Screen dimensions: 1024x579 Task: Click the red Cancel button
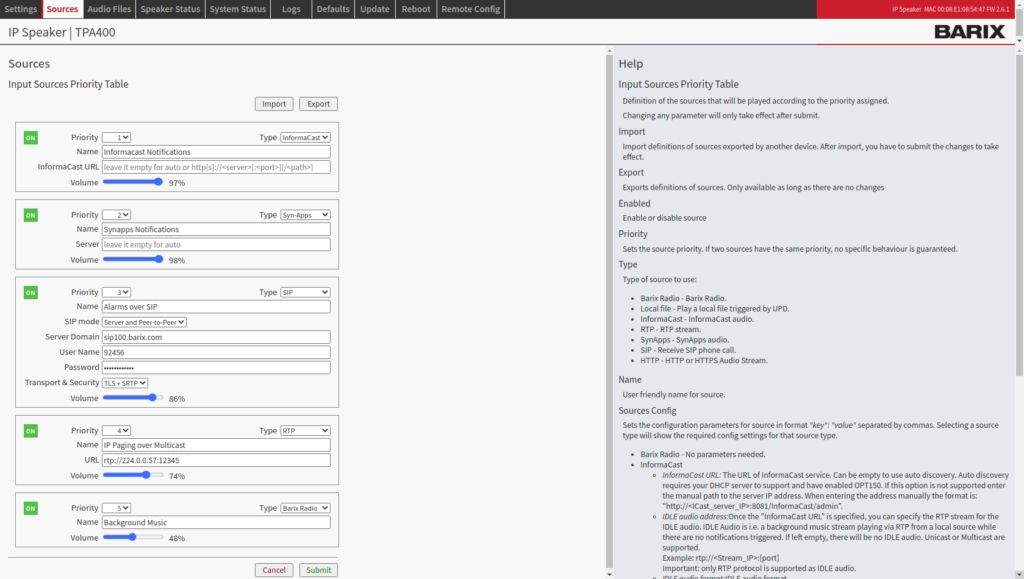tap(274, 570)
